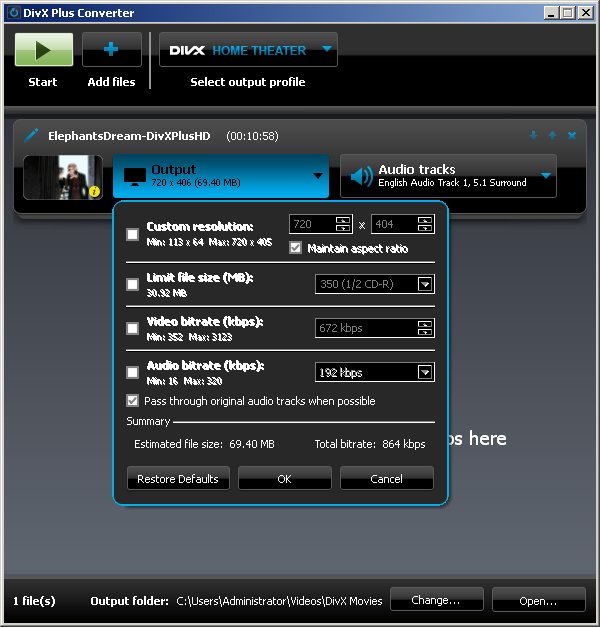Move the ElephantsDream file up in the list
The image size is (600, 627).
tap(552, 135)
